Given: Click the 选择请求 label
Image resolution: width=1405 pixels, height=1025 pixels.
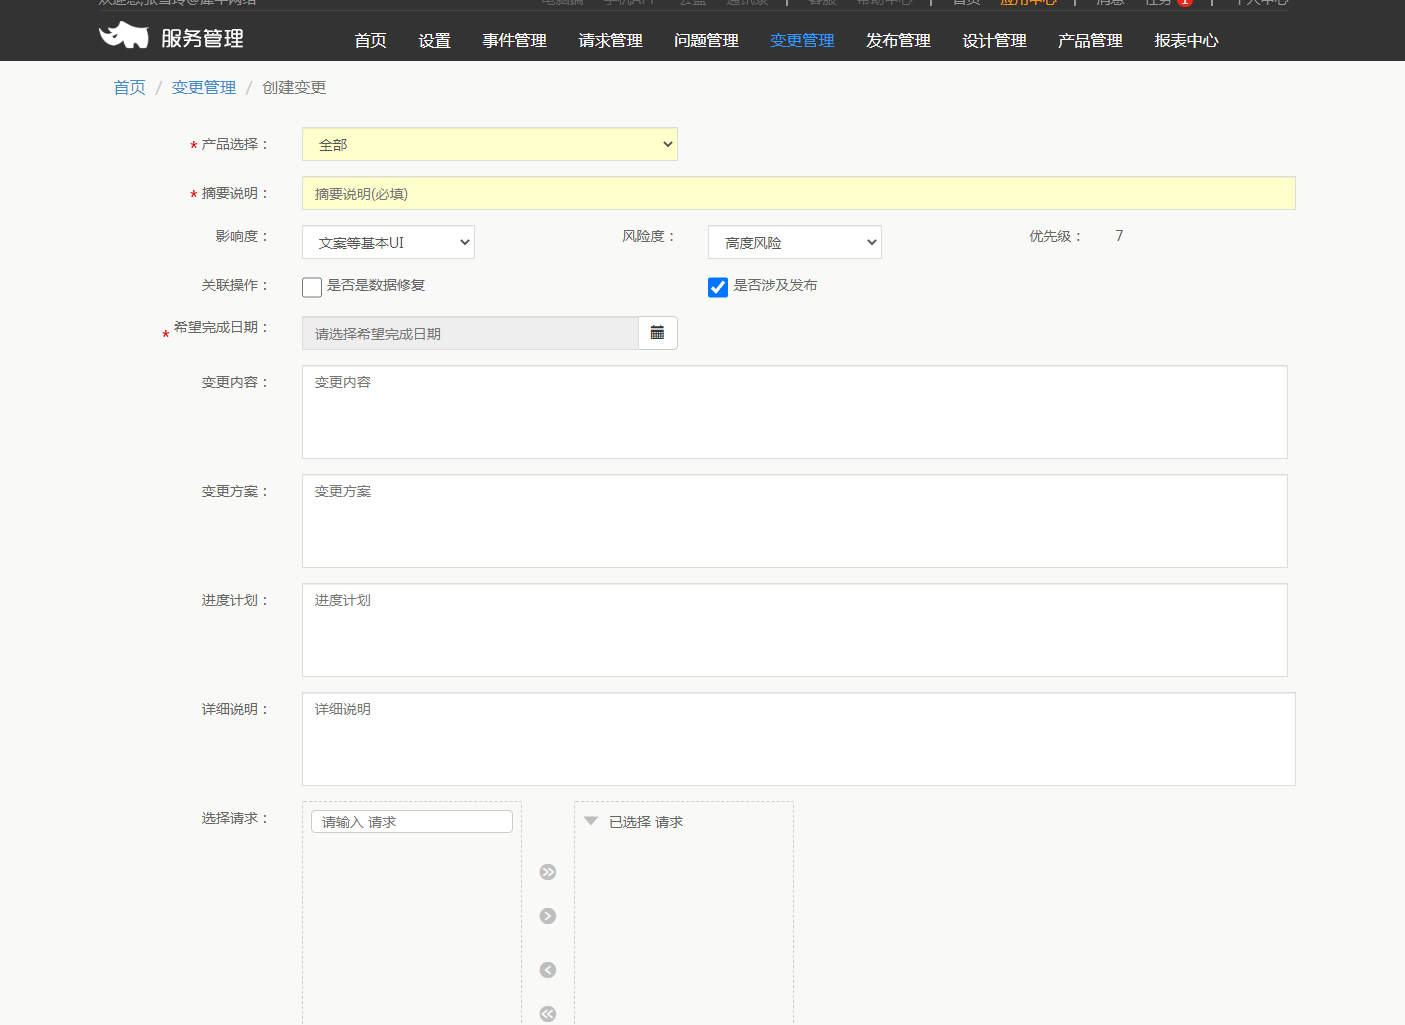Looking at the screenshot, I should pos(234,818).
